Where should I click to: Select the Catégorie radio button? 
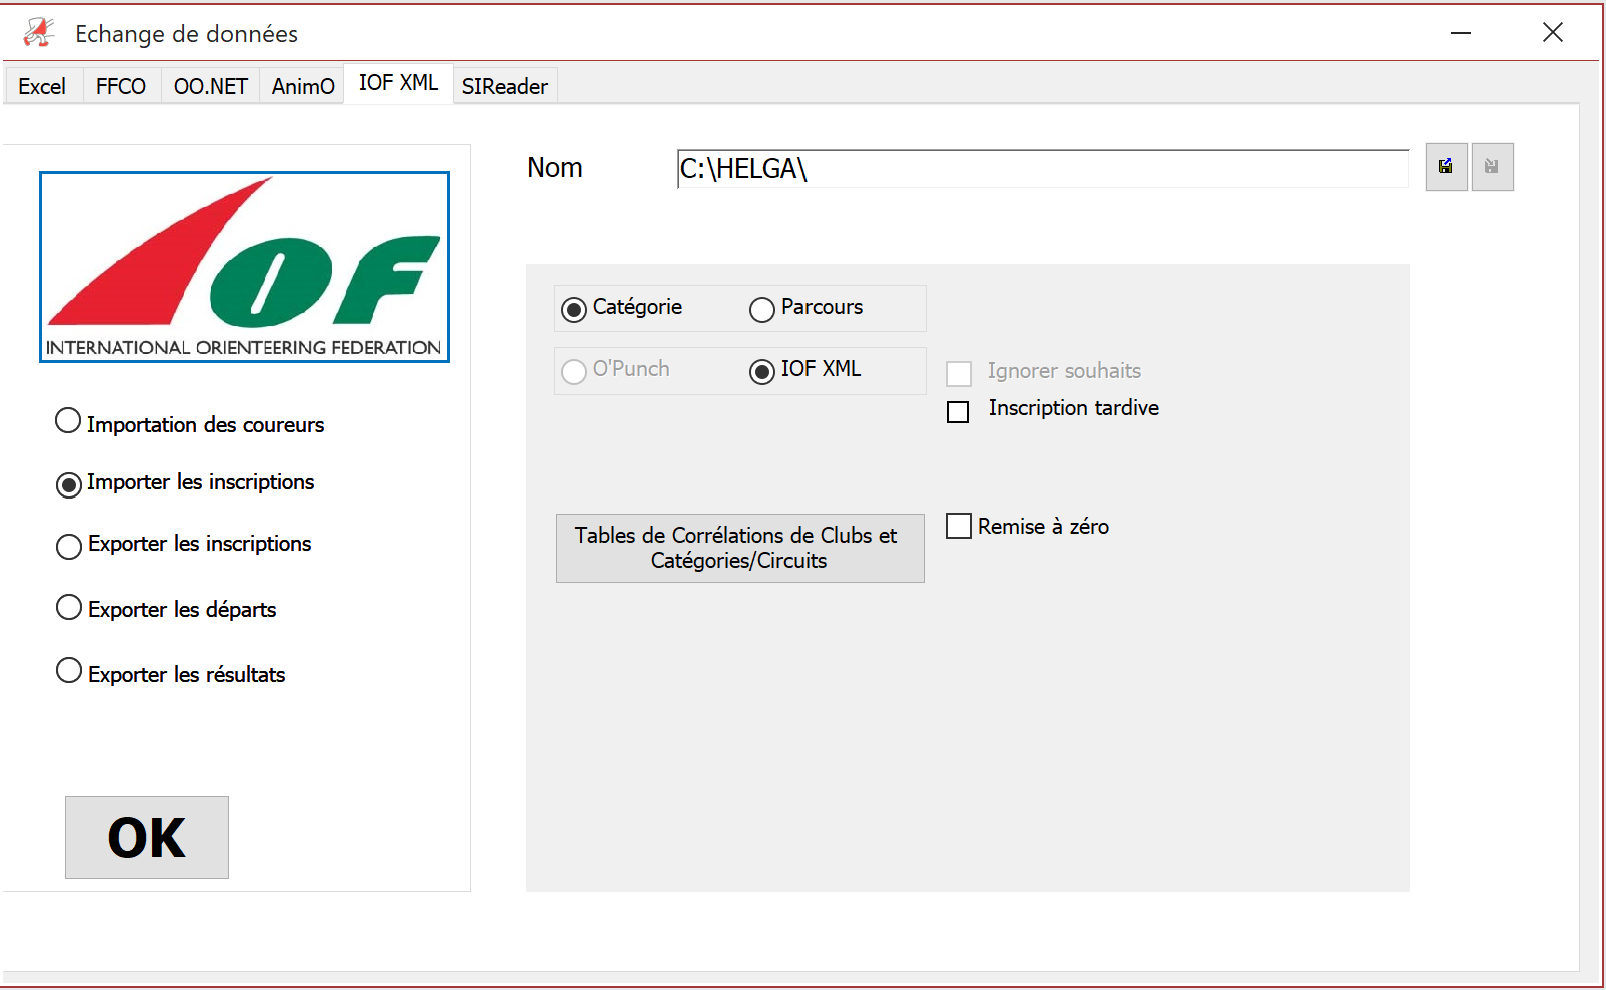coord(574,310)
